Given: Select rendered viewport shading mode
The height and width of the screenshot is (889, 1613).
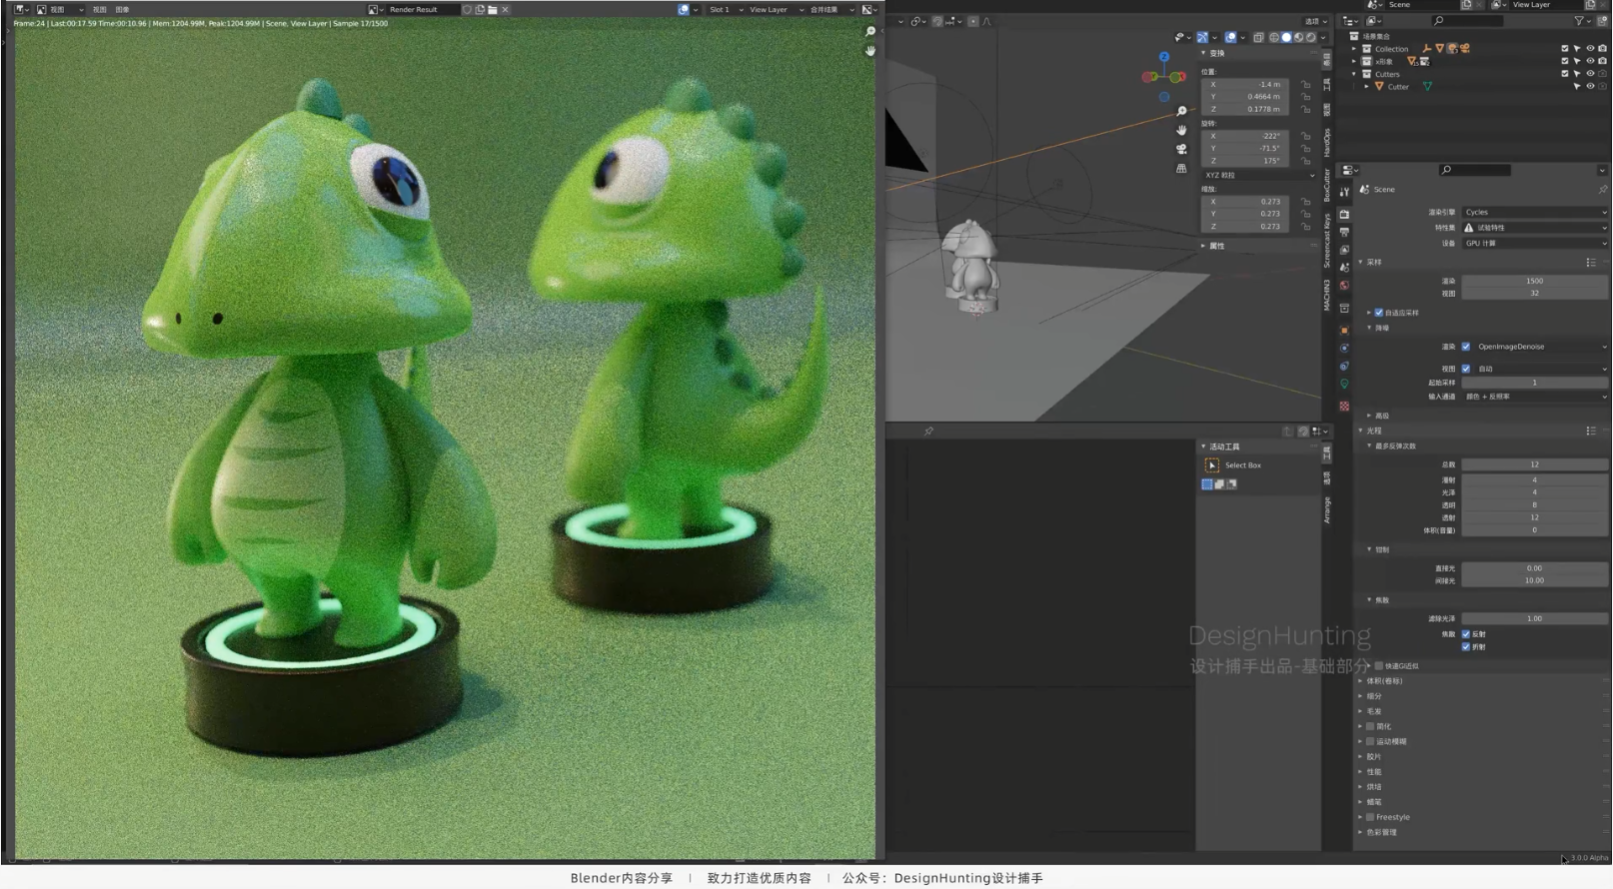Looking at the screenshot, I should tap(1311, 37).
